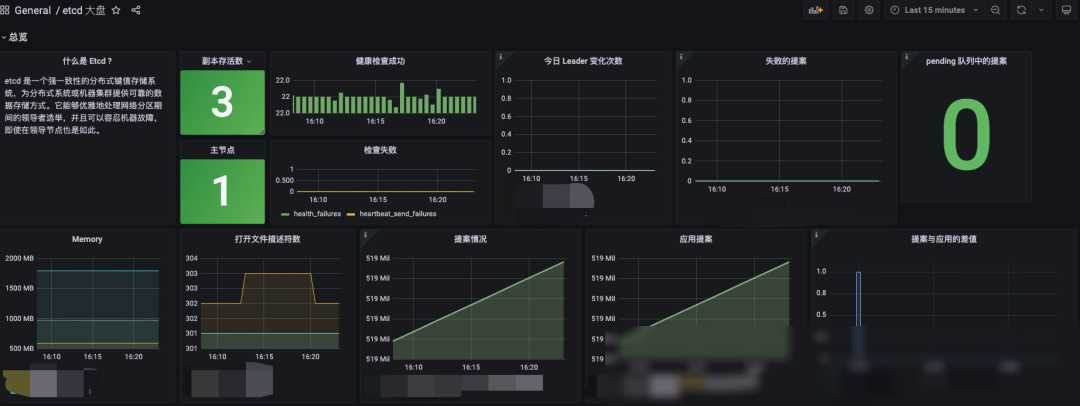This screenshot has height=406, width=1080.
Task: Click the pending 队列中的提案 panel title
Action: pyautogui.click(x=967, y=61)
